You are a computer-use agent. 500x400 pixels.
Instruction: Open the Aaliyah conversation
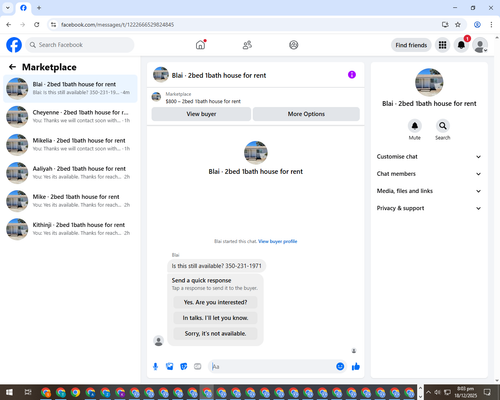[x=70, y=173]
